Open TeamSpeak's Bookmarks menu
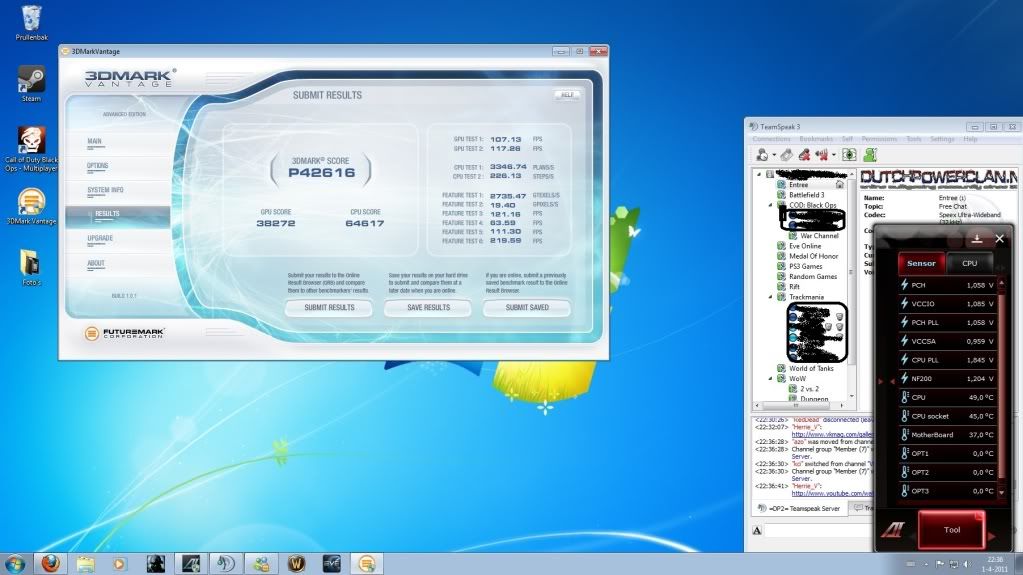The height and width of the screenshot is (575, 1023). click(816, 139)
